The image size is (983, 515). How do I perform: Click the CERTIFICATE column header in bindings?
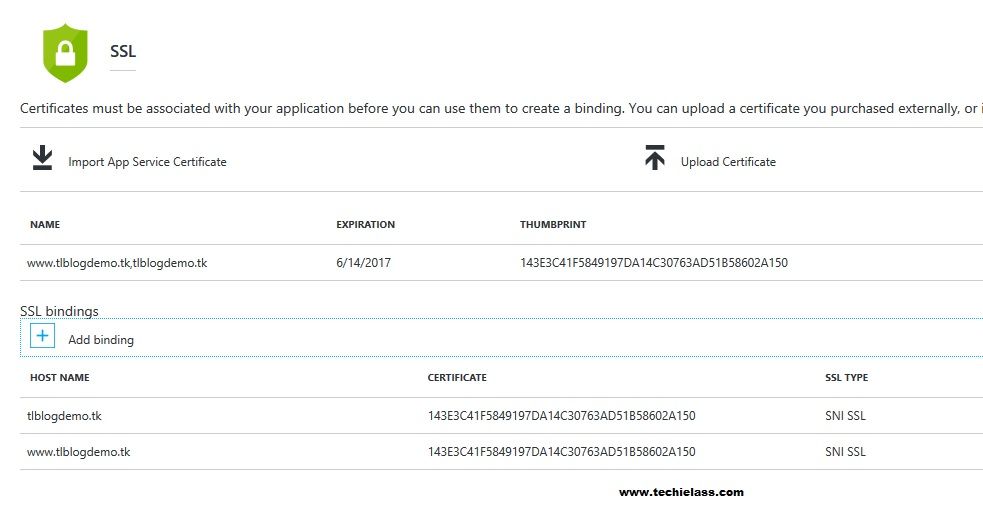click(457, 378)
